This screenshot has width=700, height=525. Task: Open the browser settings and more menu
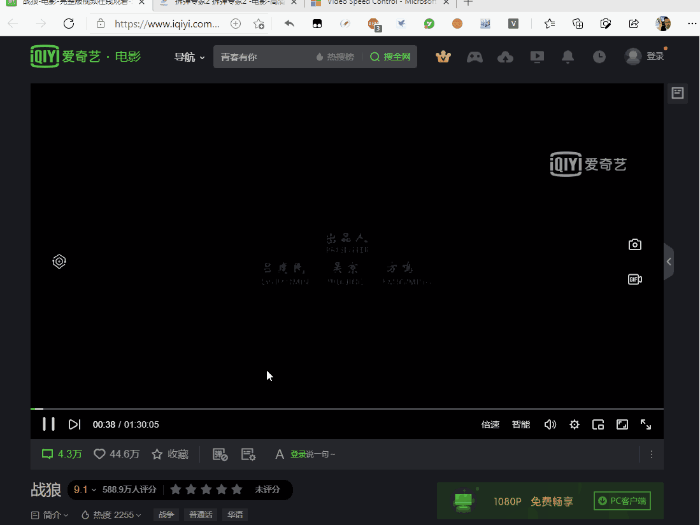pos(692,24)
